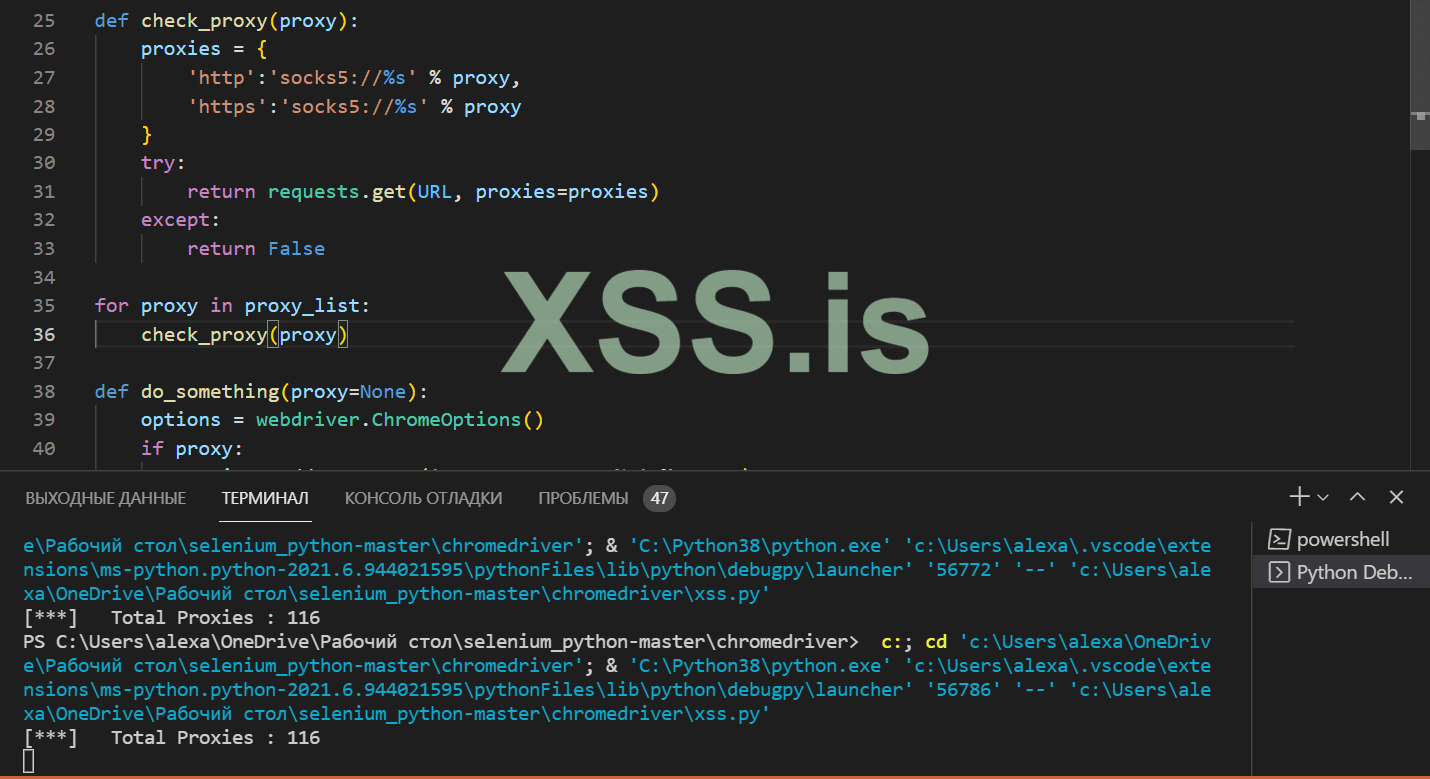Place cursor at the terminal input prompt

click(28, 762)
